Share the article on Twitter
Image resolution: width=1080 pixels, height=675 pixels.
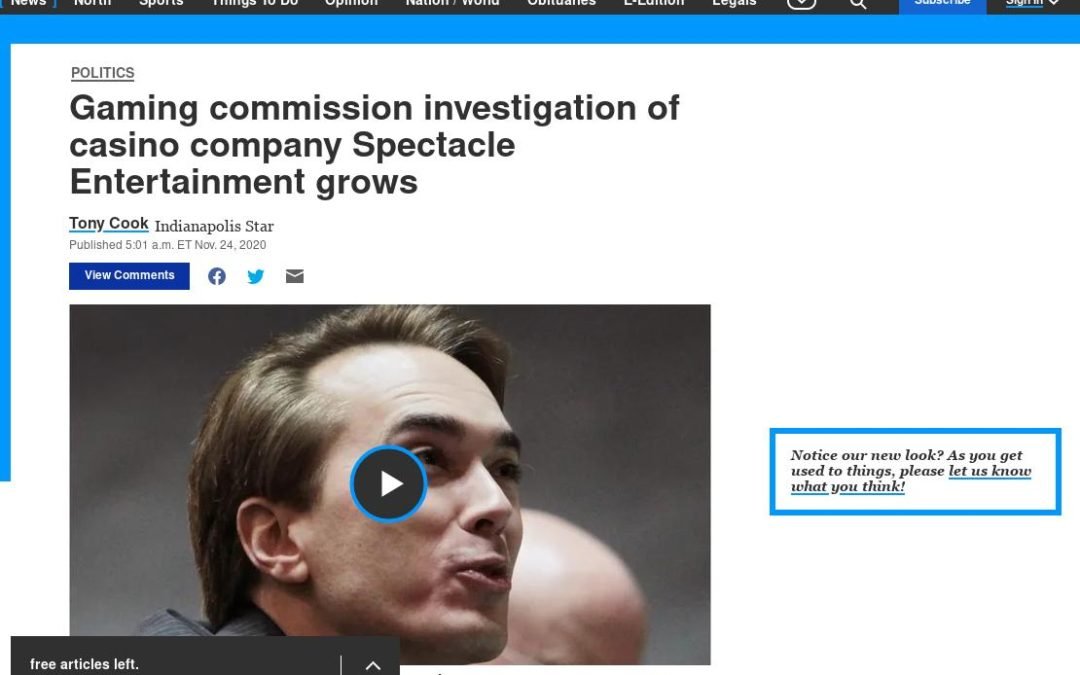pos(256,276)
